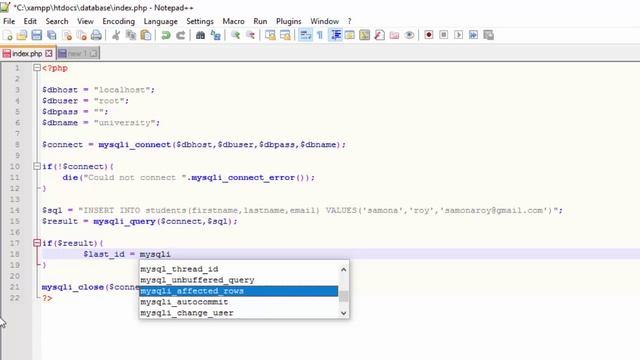The width and height of the screenshot is (640, 360).
Task: Click the Copy toolbar icon
Action: pyautogui.click(x=131, y=35)
